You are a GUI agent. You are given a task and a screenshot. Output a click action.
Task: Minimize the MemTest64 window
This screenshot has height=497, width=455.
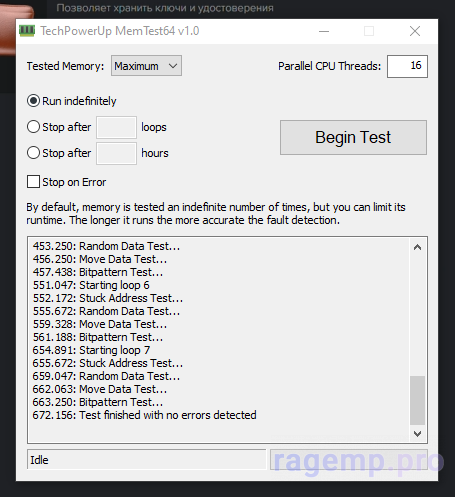(324, 31)
